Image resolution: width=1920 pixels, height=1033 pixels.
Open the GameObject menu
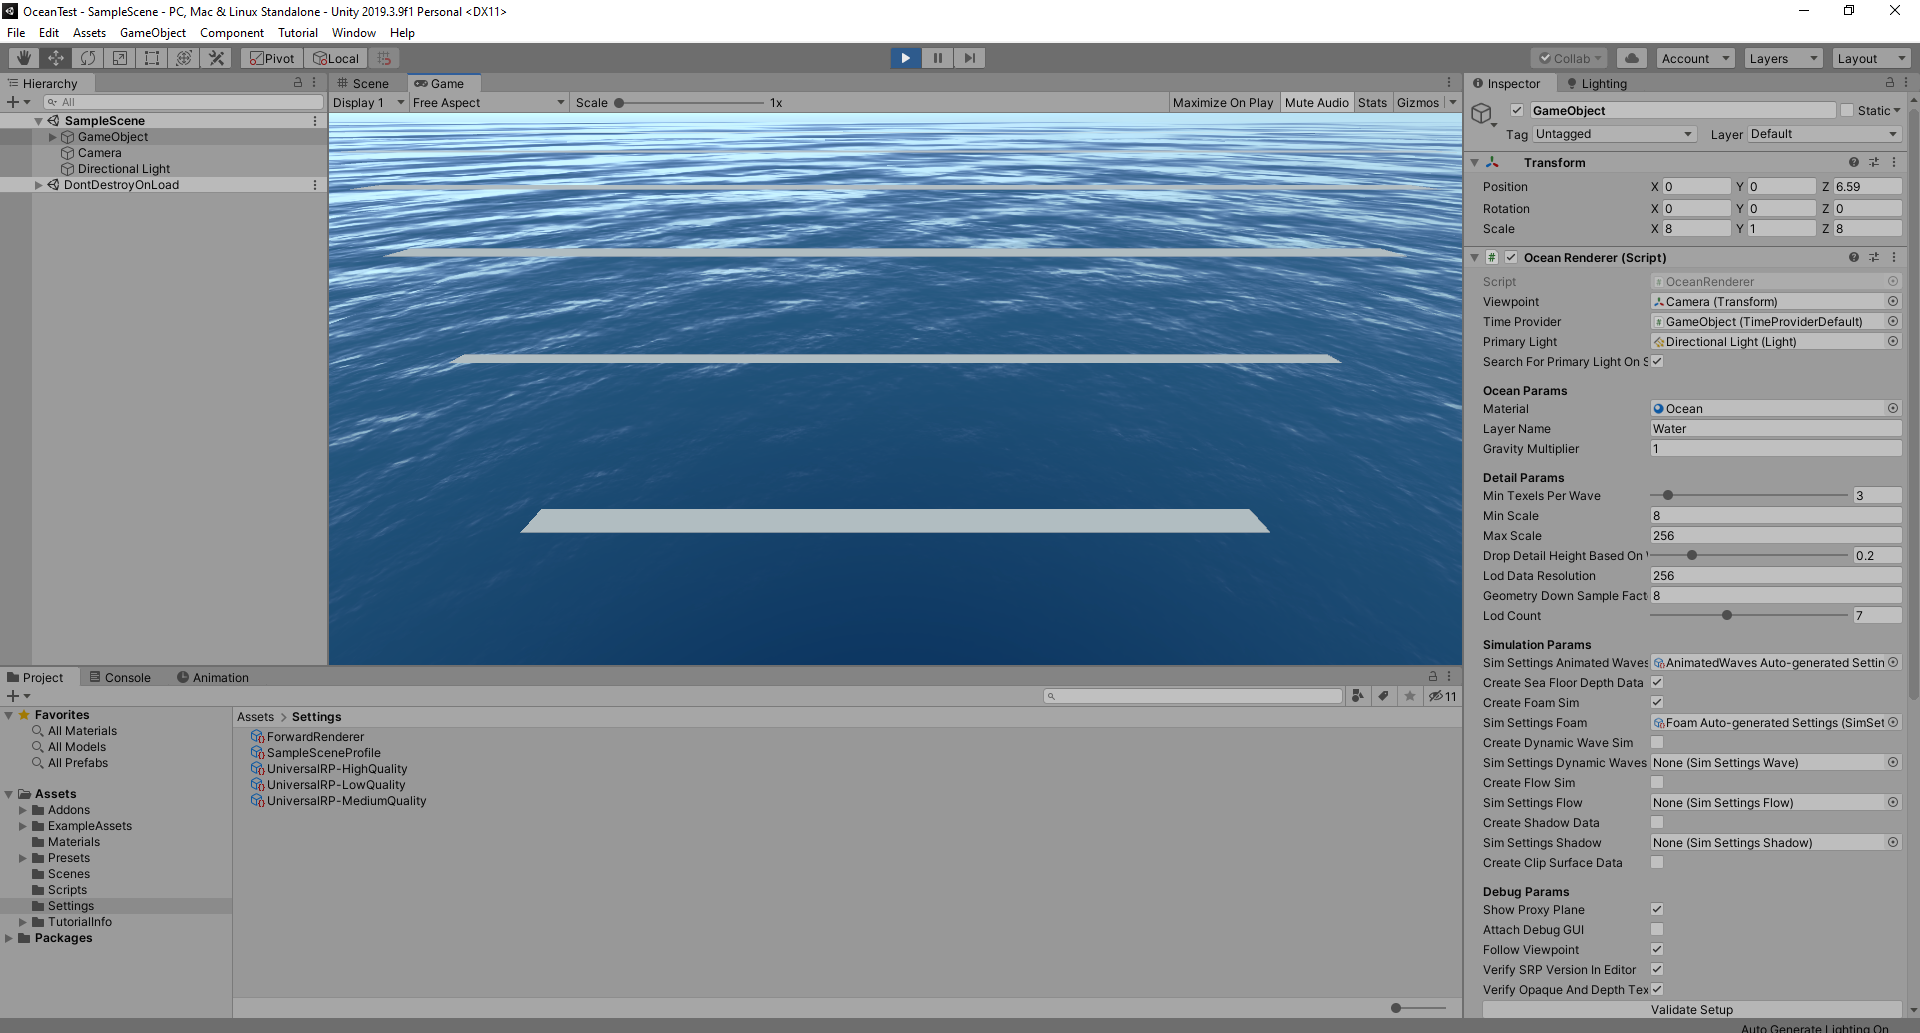(152, 32)
